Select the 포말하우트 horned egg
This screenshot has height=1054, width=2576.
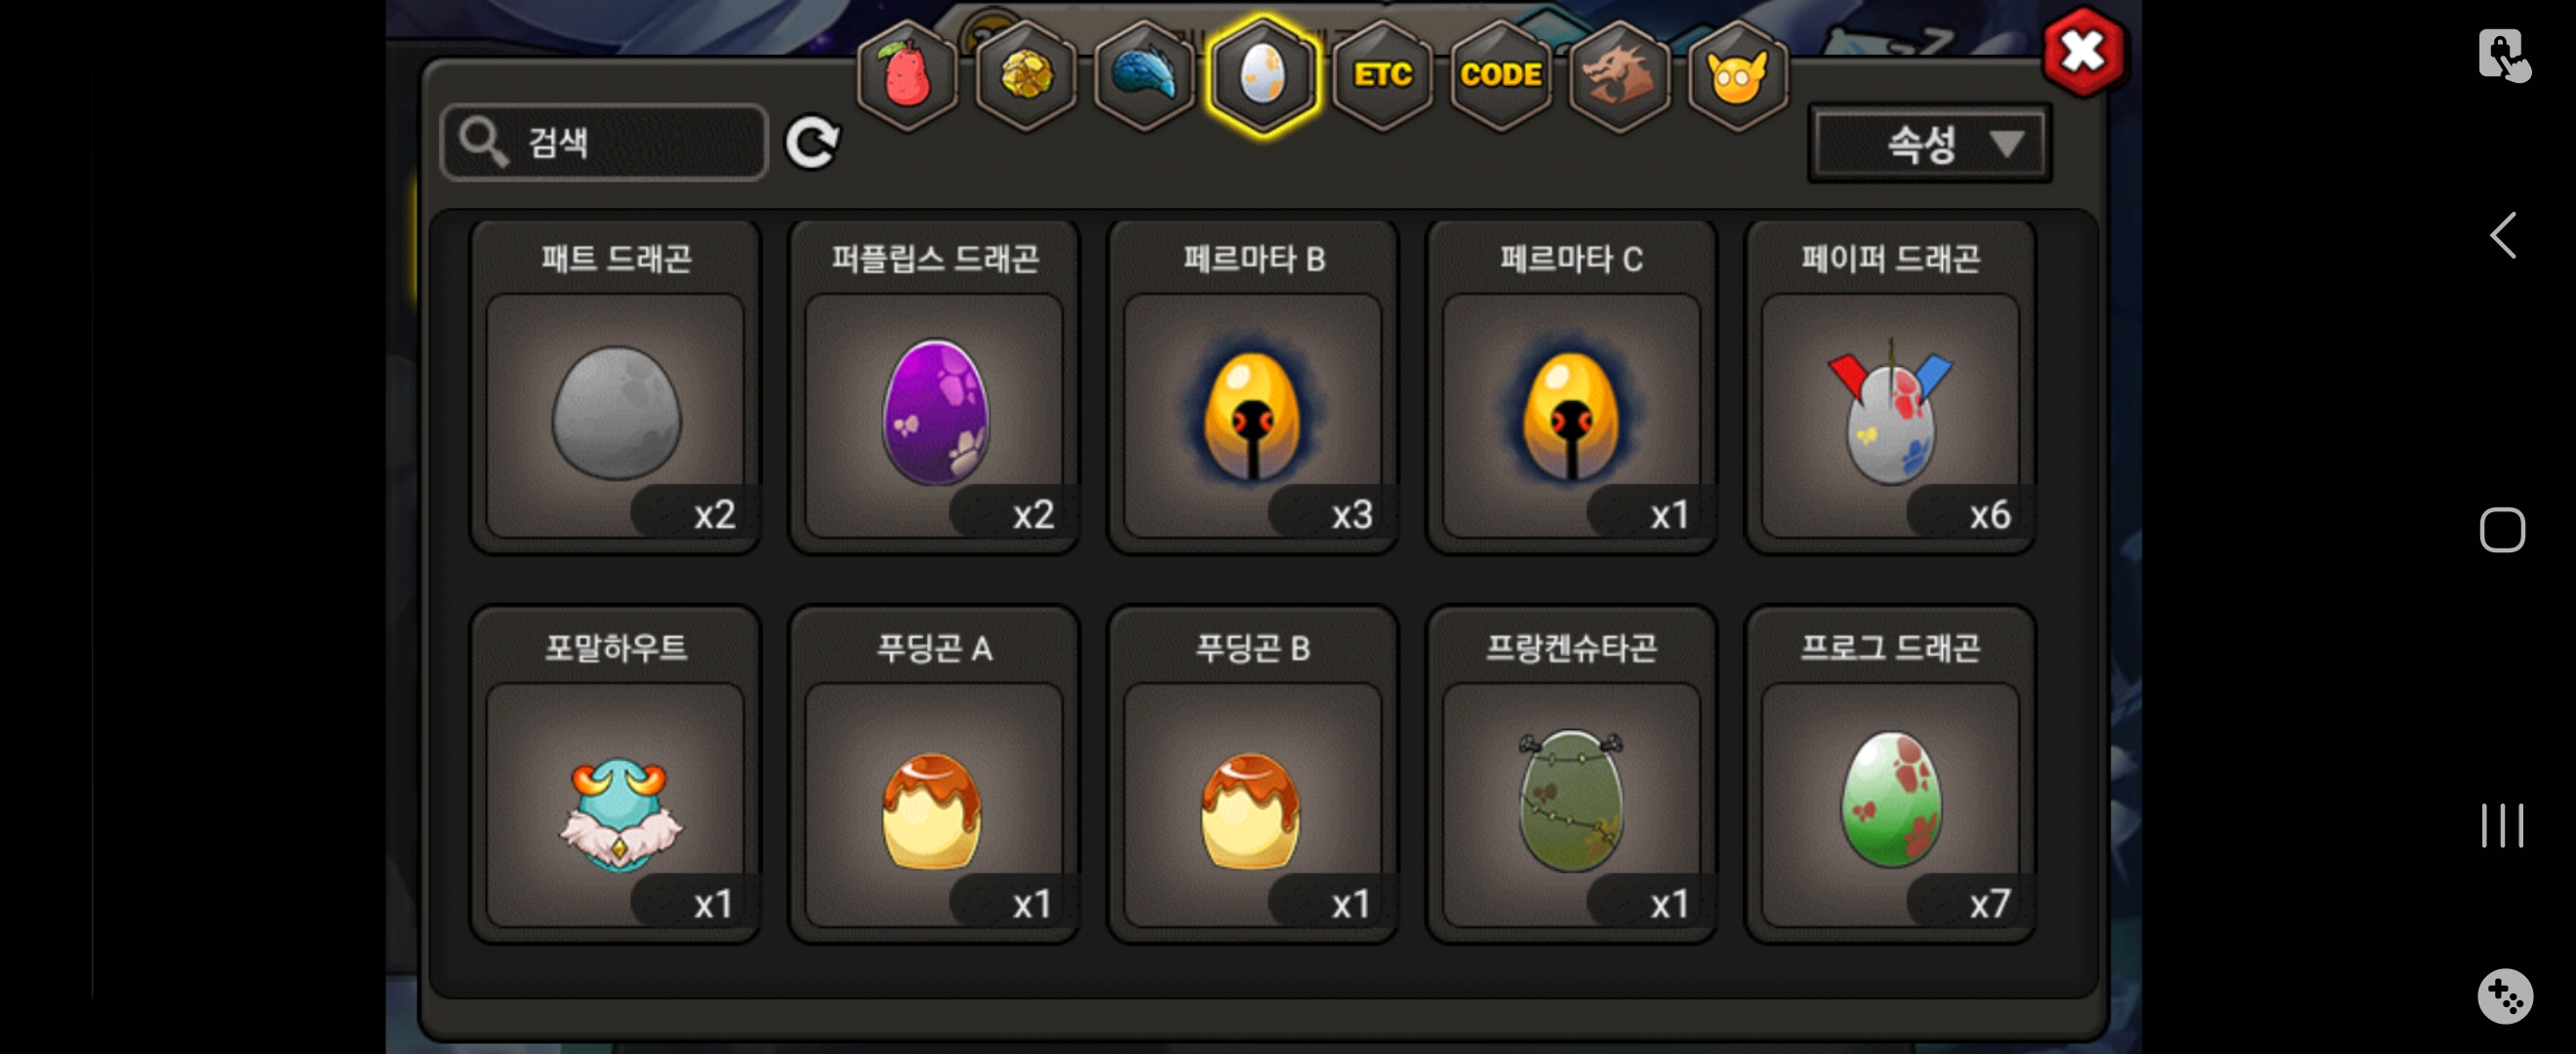(616, 775)
